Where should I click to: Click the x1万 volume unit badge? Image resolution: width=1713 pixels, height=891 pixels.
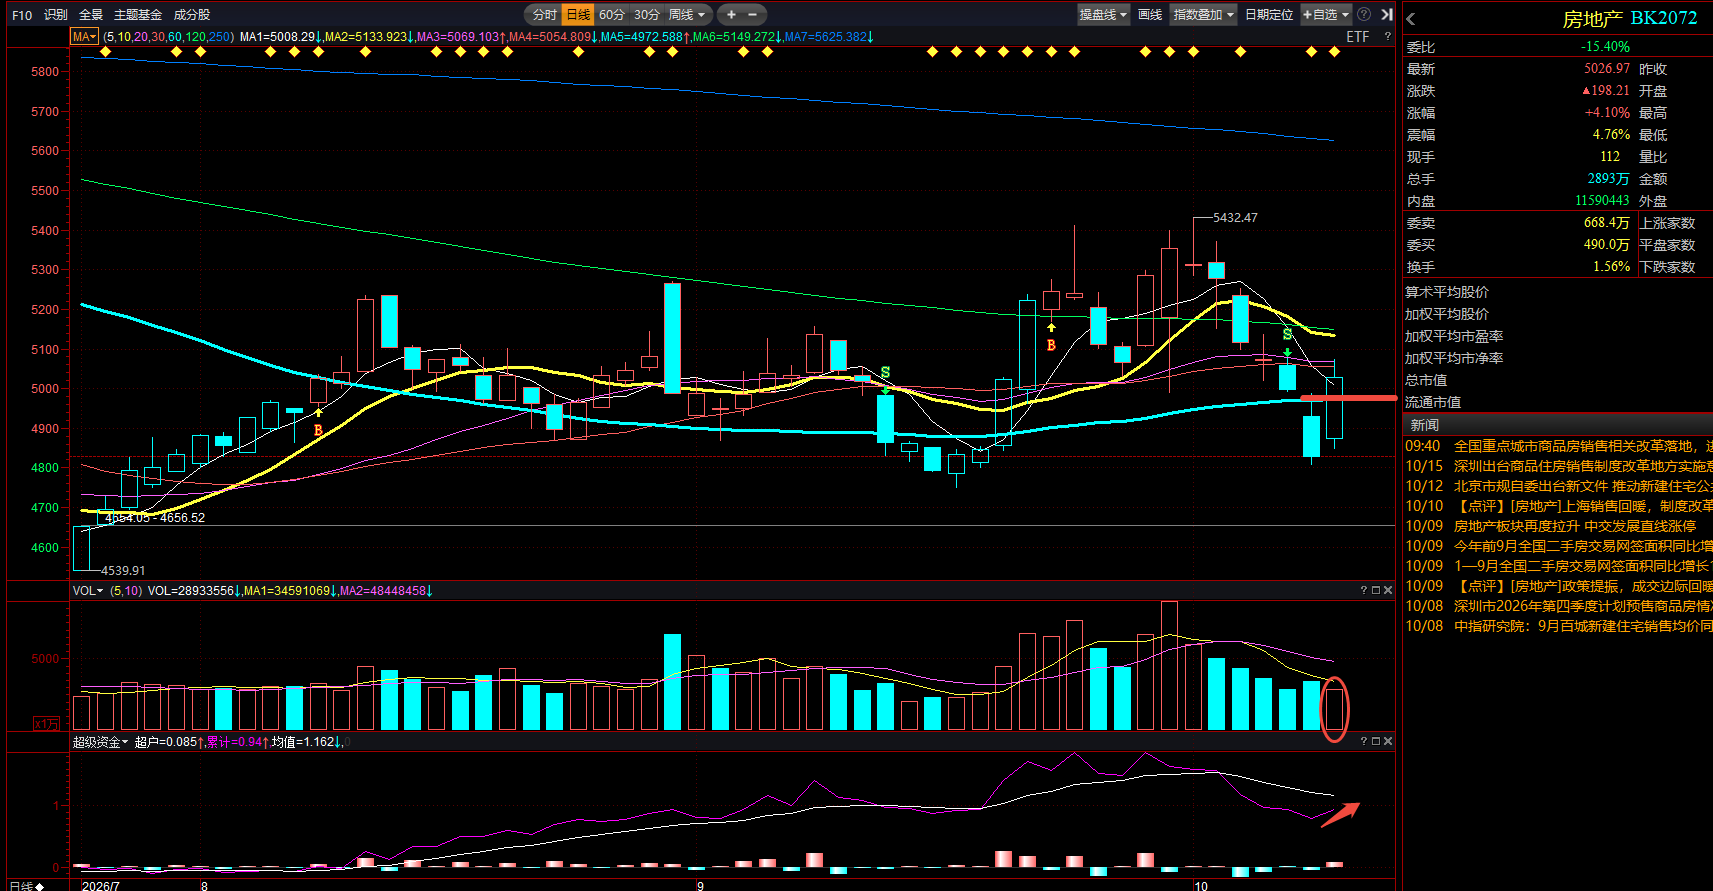[x=46, y=723]
